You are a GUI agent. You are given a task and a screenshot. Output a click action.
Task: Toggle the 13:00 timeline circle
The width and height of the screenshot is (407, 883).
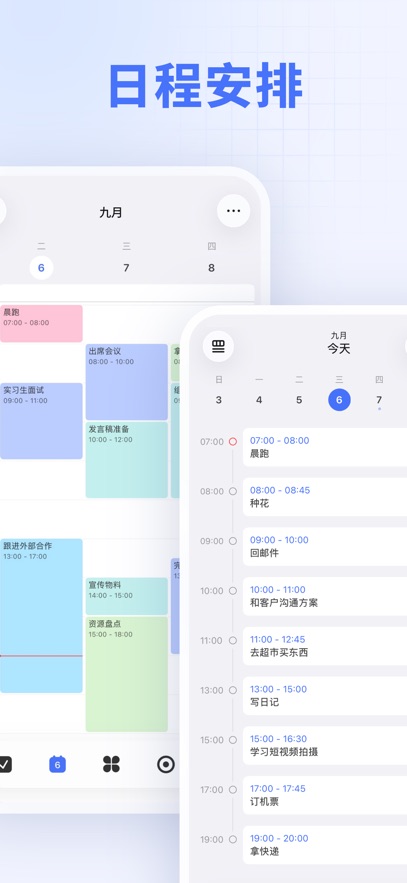pos(232,690)
